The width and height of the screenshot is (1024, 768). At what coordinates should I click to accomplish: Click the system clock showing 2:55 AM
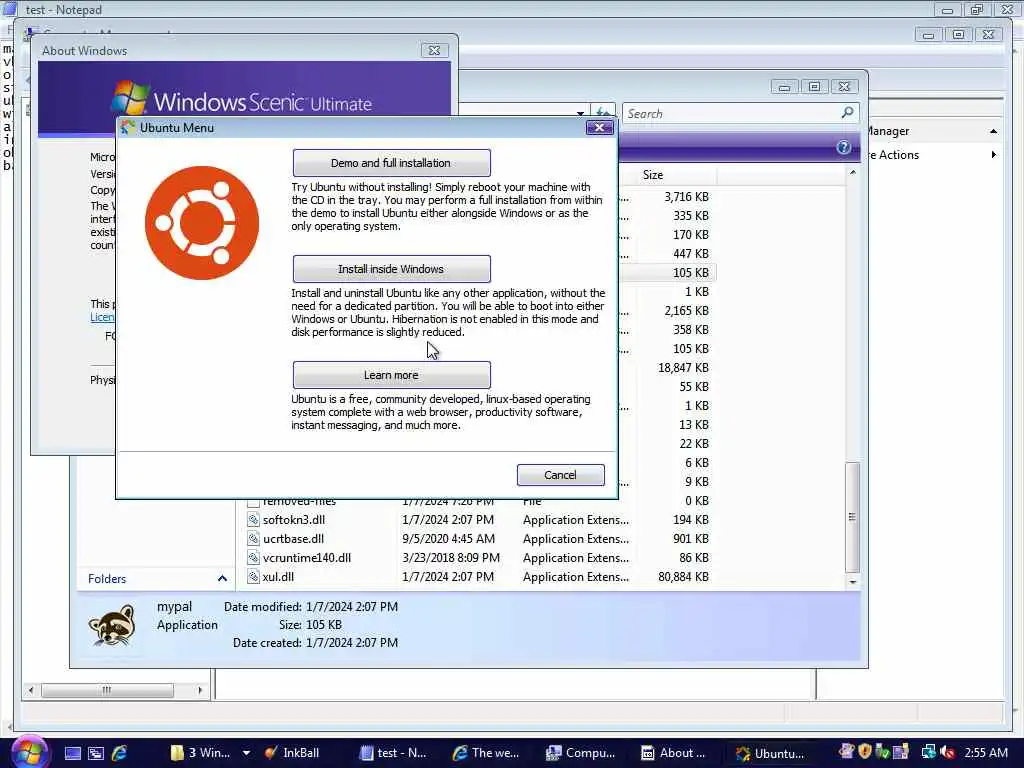[x=985, y=753]
